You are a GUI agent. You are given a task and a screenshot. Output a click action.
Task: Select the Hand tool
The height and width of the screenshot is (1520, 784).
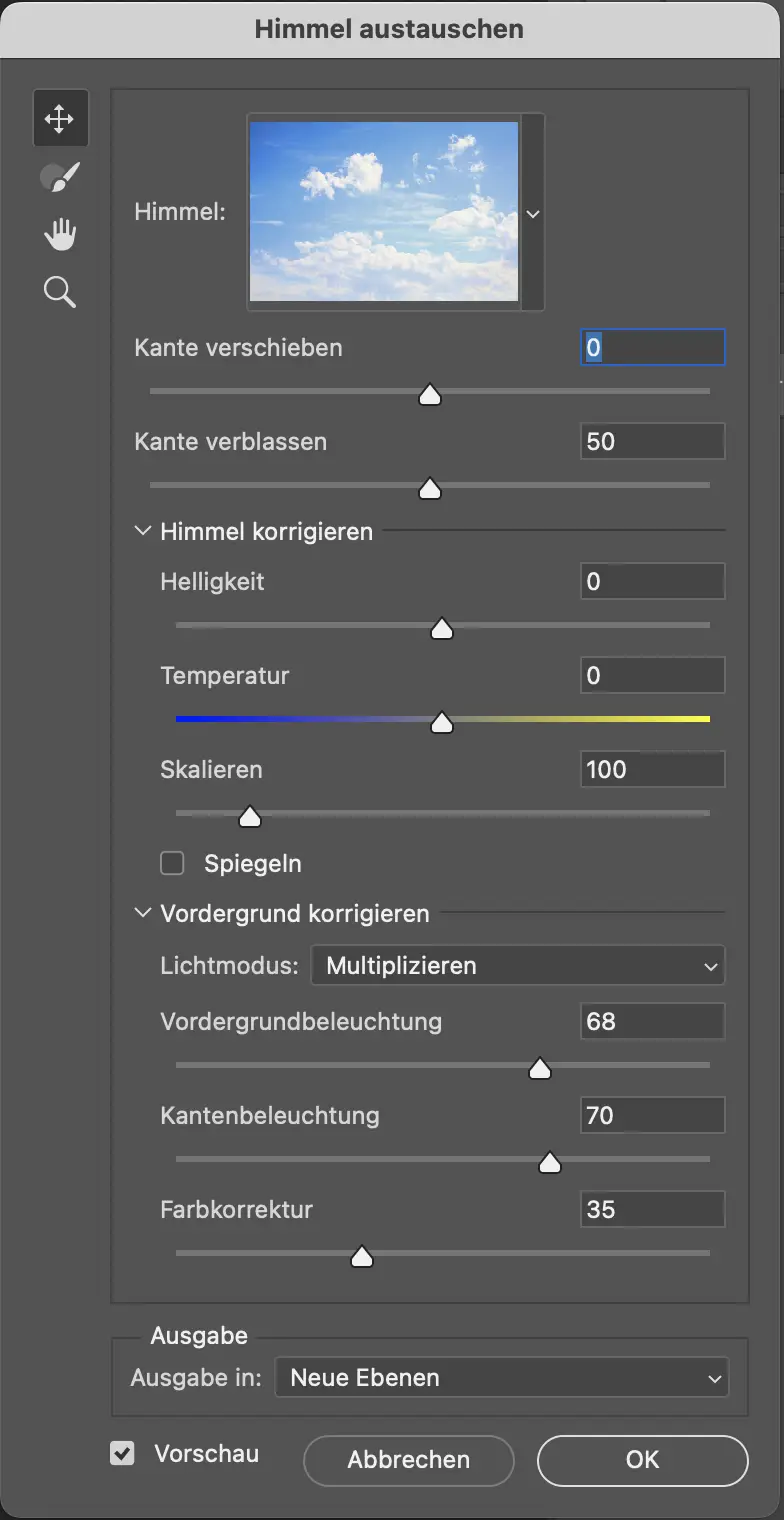(60, 236)
